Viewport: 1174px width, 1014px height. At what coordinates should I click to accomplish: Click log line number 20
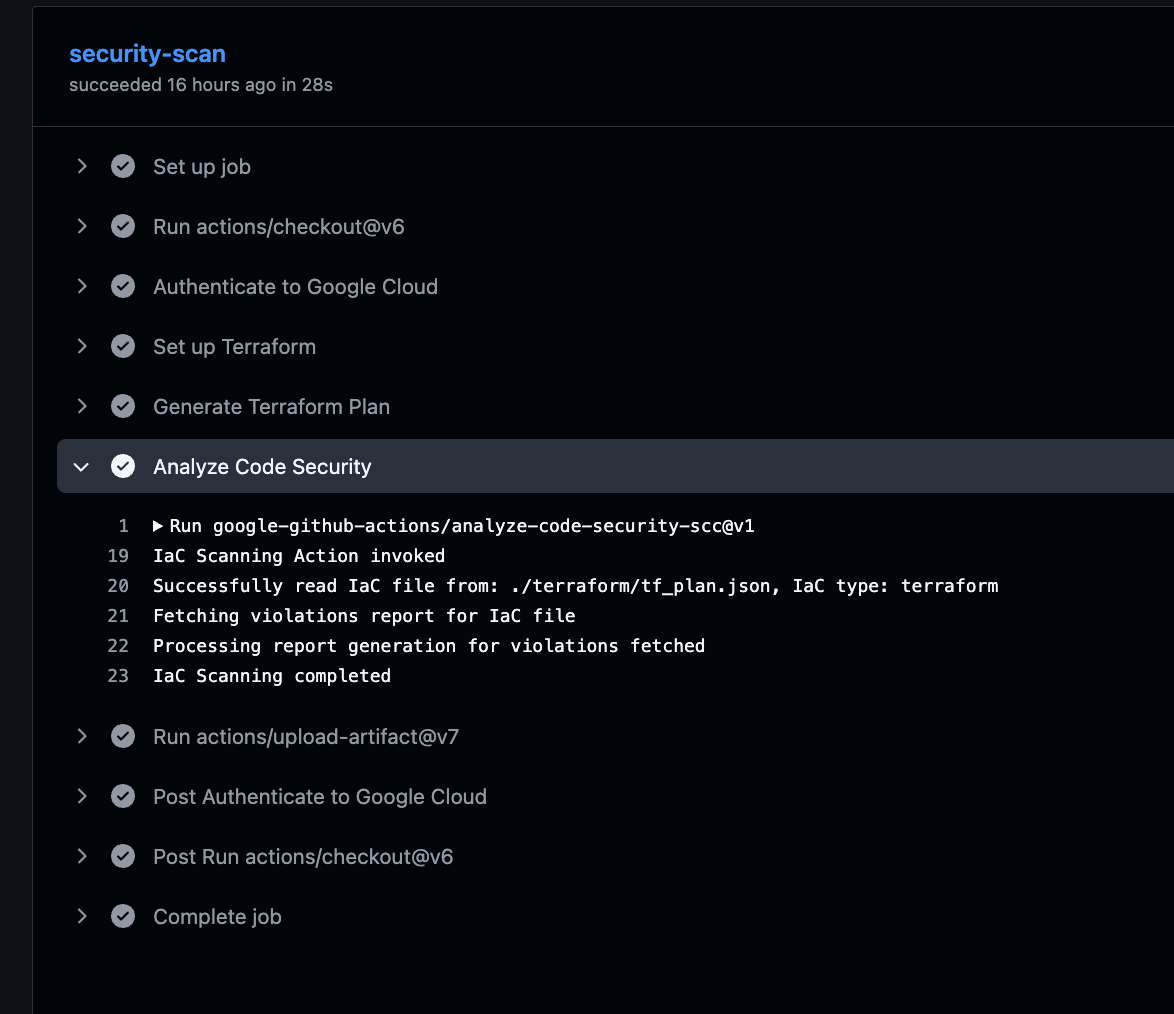pyautogui.click(x=118, y=586)
